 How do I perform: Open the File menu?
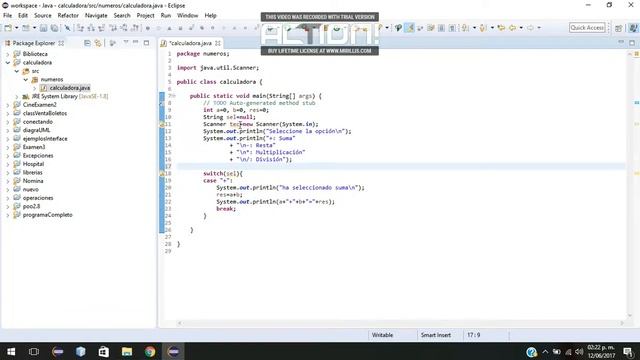(7, 16)
